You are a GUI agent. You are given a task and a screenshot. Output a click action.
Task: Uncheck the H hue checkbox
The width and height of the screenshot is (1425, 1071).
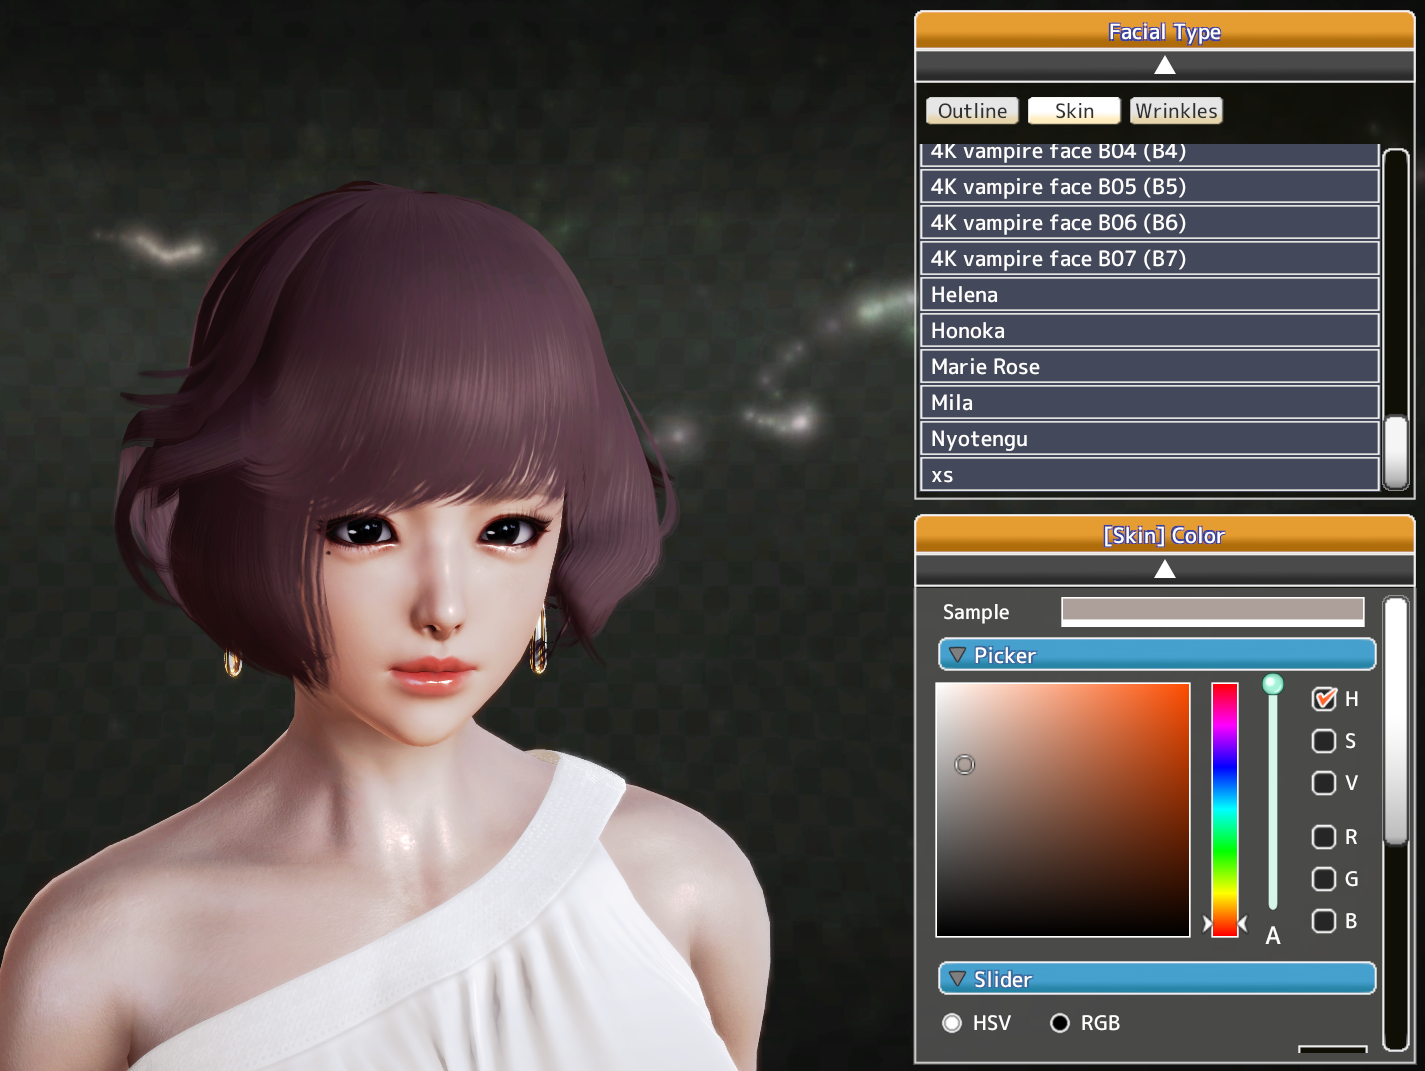pos(1324,699)
